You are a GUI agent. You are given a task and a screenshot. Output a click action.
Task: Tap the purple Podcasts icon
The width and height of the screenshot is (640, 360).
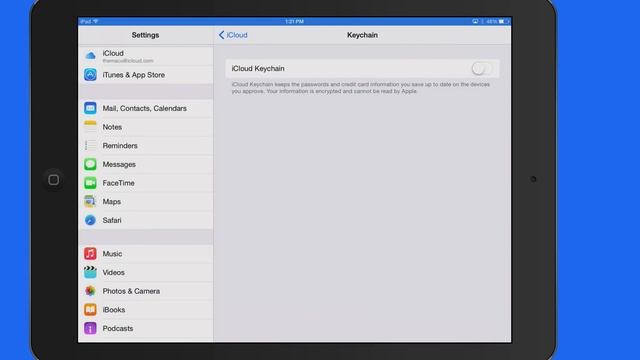click(x=90, y=328)
